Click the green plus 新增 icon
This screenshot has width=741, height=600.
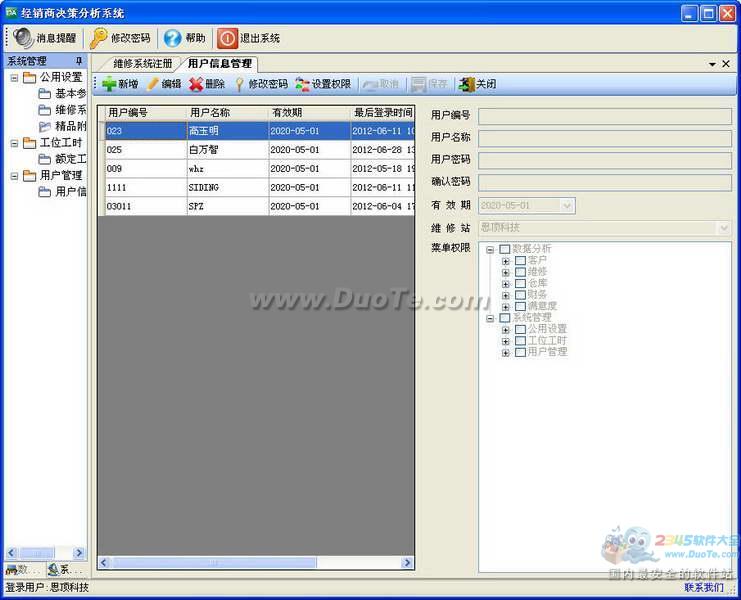point(109,84)
